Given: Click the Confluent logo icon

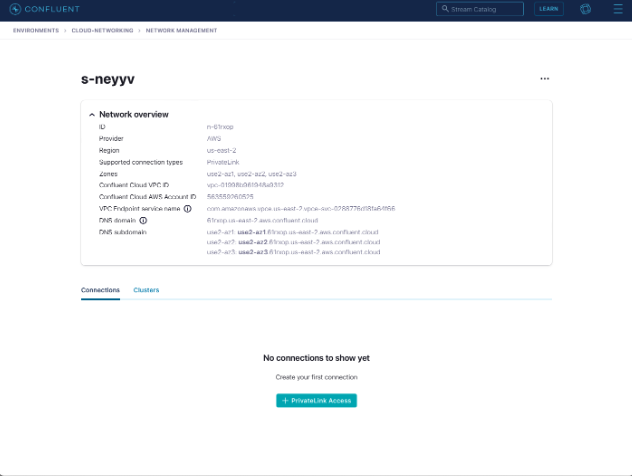Looking at the screenshot, I should 15,9.
